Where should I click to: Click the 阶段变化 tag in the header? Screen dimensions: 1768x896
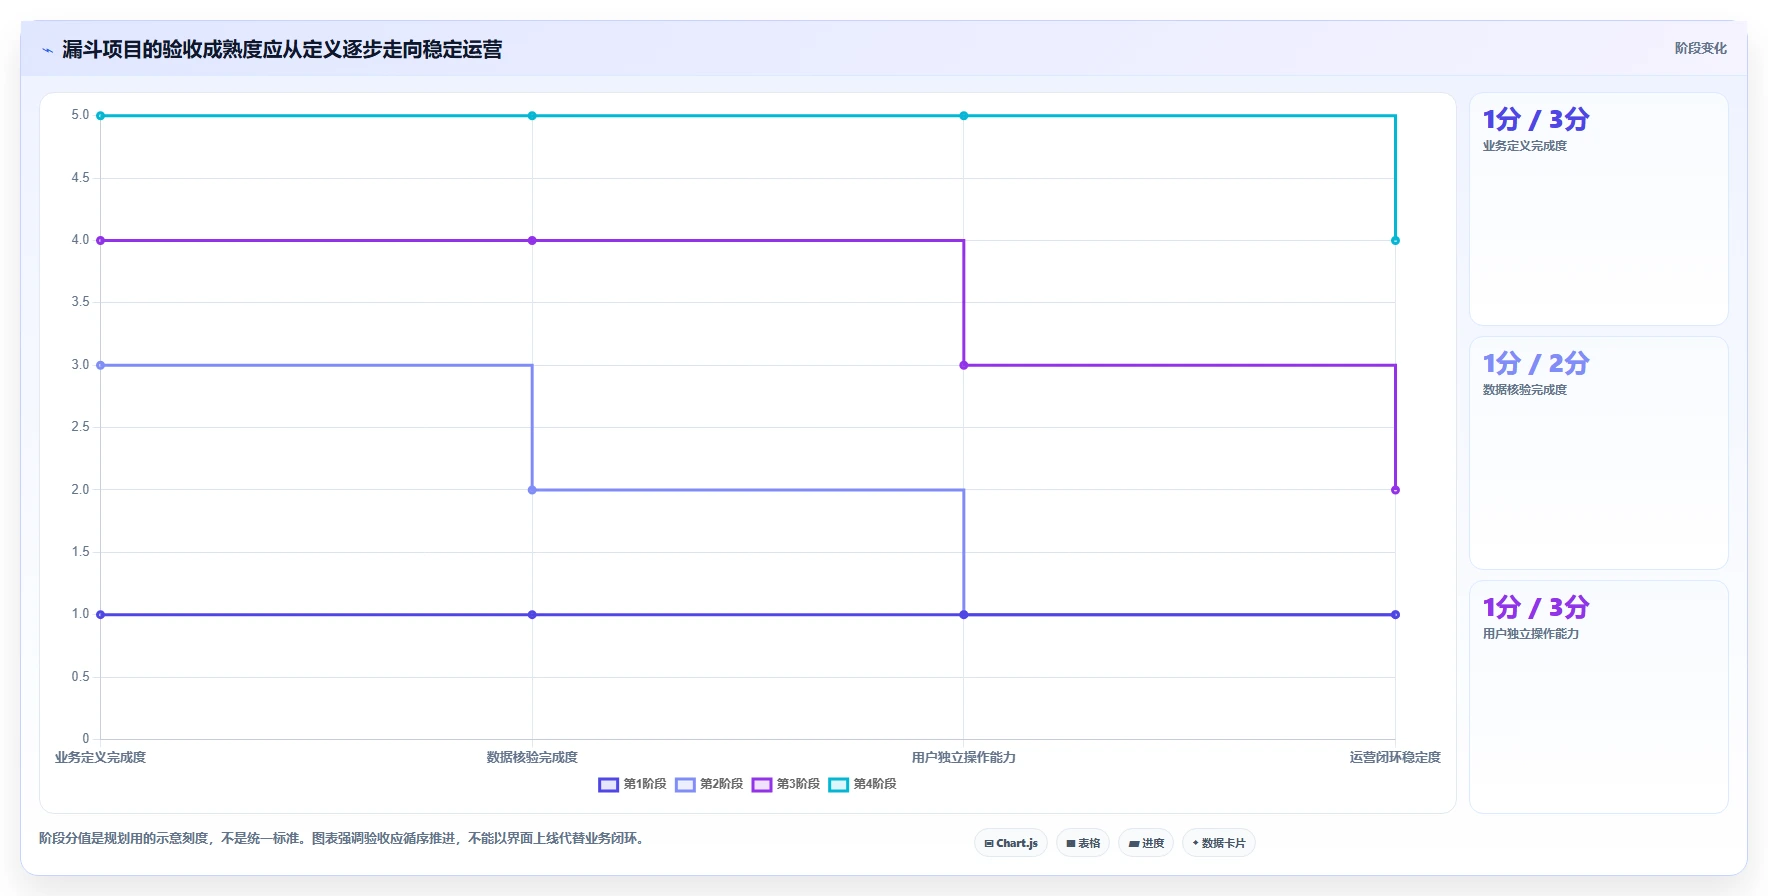[x=1700, y=48]
